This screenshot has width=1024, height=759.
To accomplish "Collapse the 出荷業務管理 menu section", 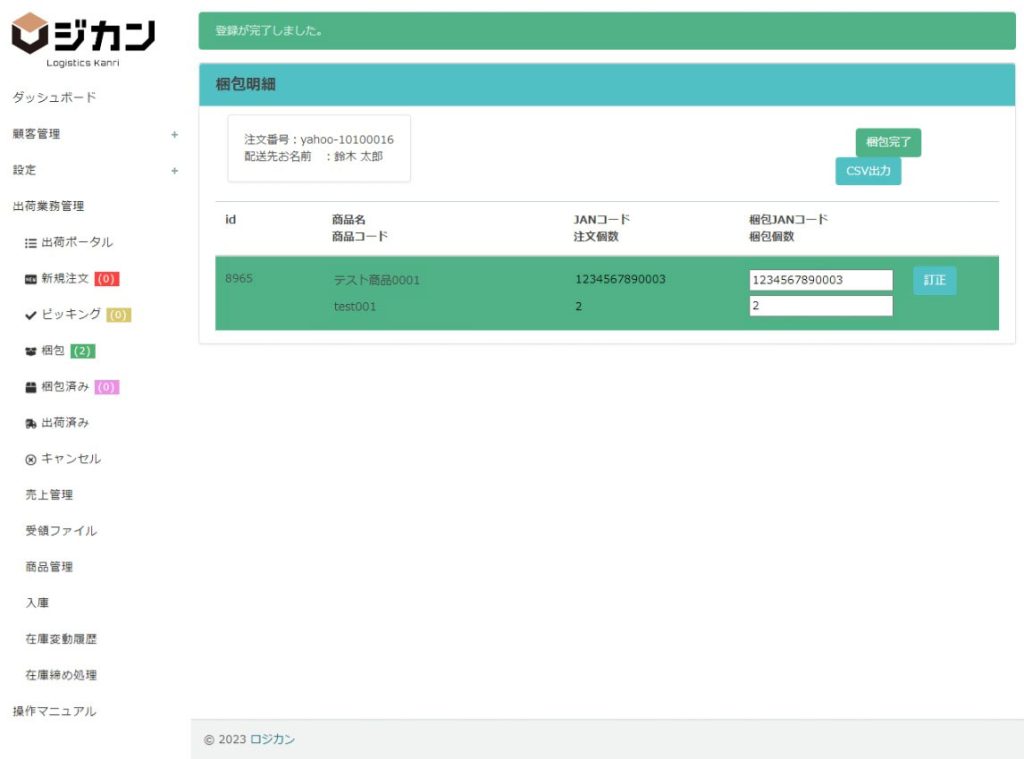I will [48, 206].
